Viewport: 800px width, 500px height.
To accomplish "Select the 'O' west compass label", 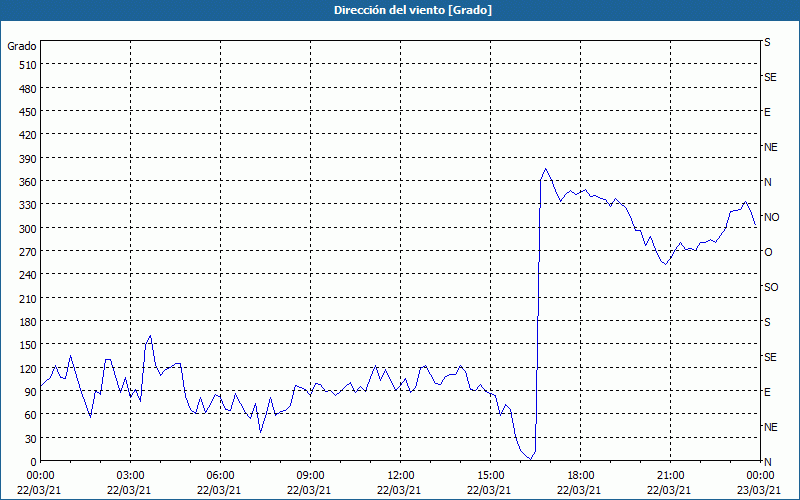I will click(x=768, y=252).
